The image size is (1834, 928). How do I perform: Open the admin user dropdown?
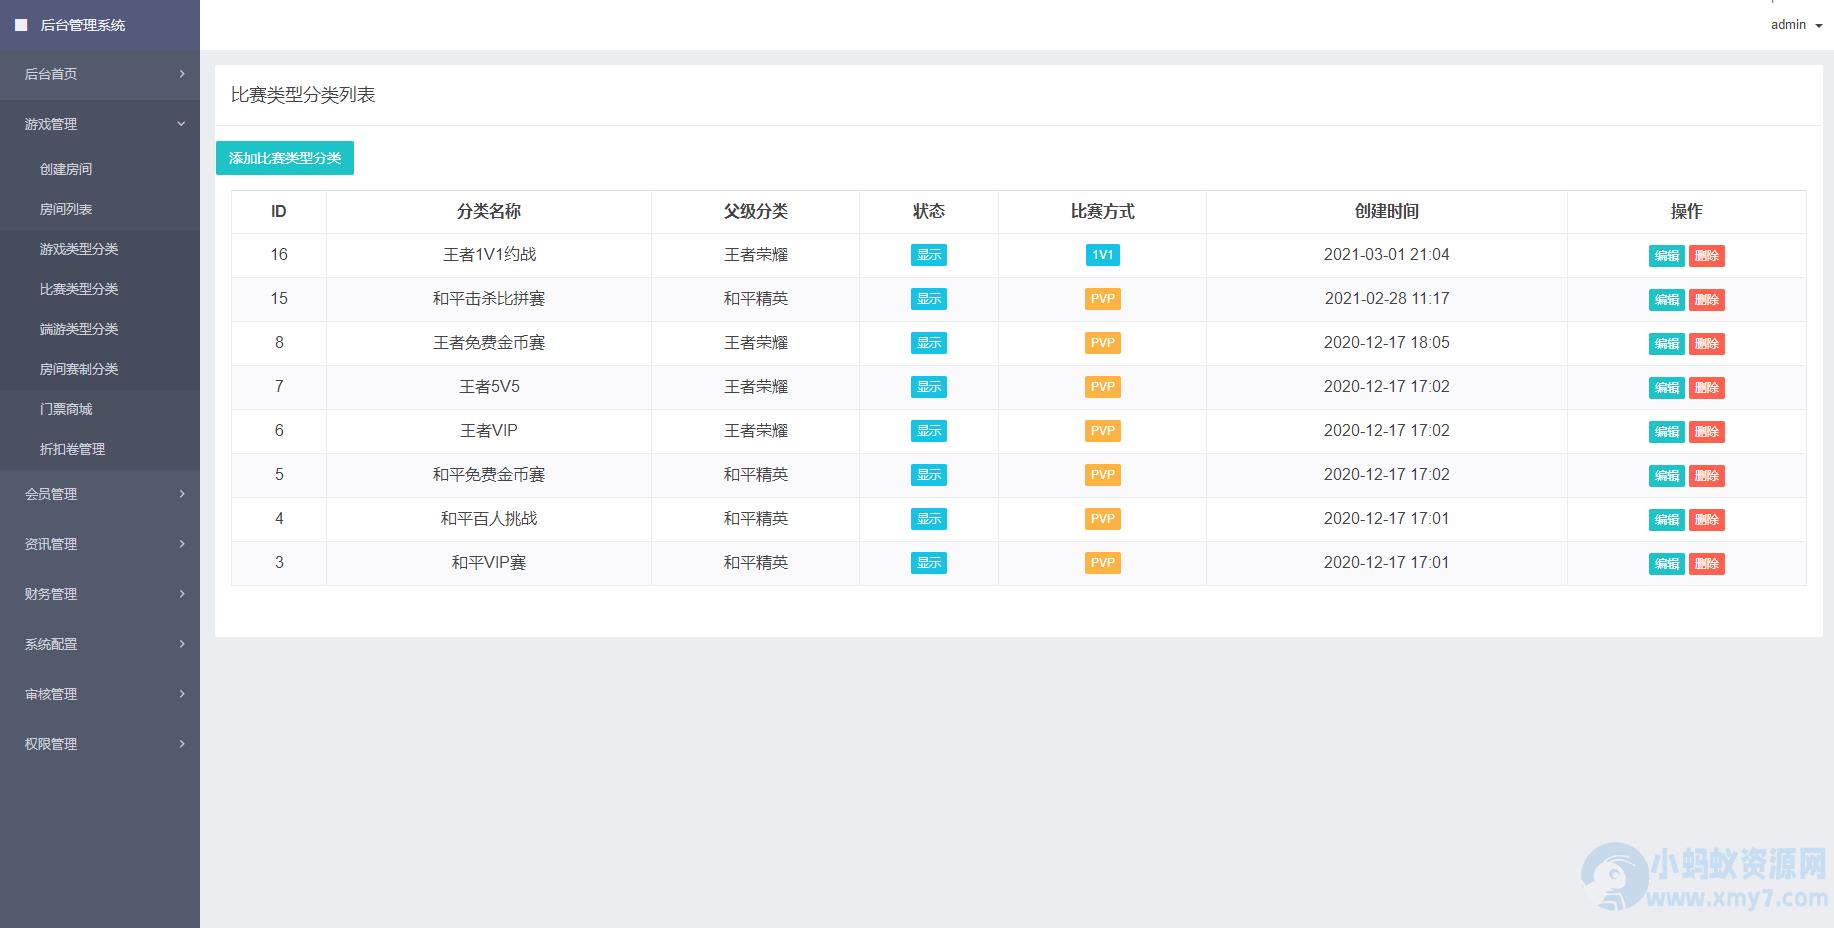click(1796, 25)
